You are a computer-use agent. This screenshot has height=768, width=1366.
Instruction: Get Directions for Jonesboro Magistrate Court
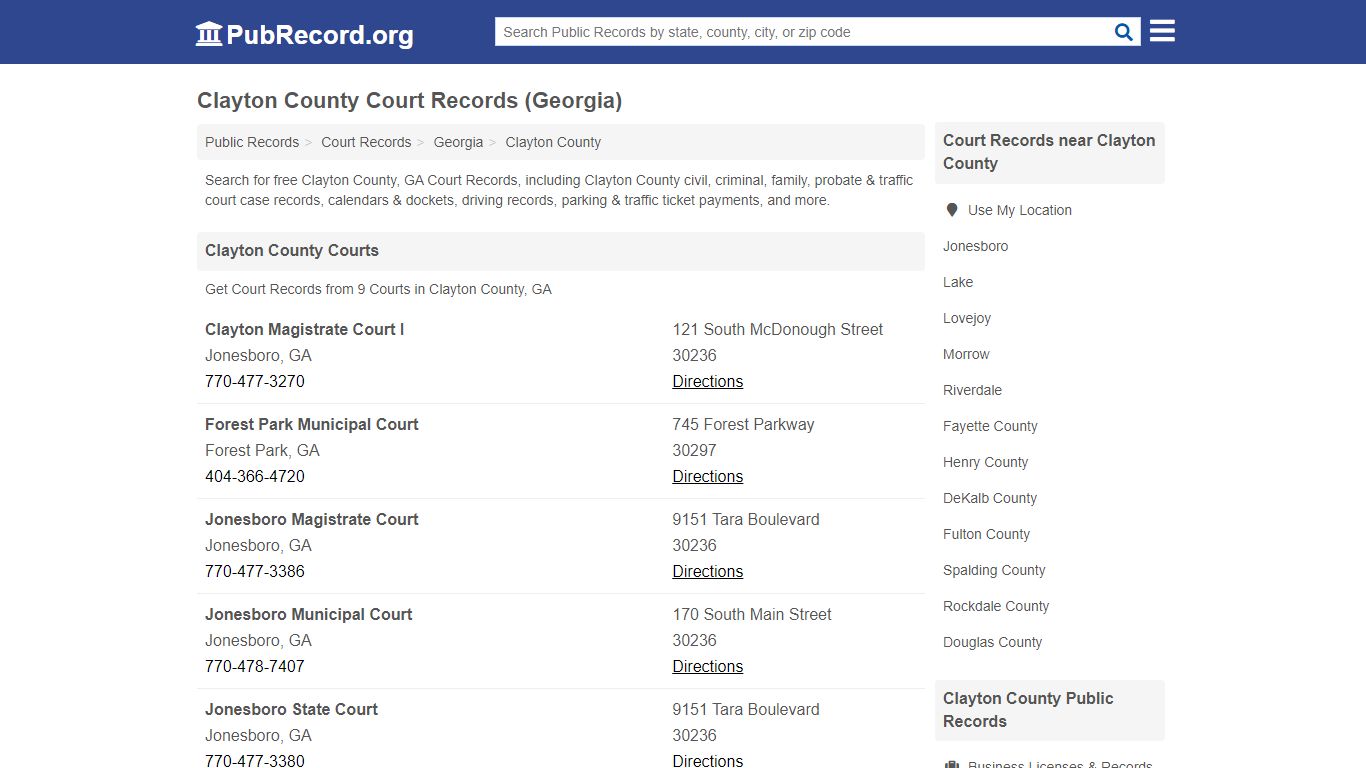pos(708,571)
